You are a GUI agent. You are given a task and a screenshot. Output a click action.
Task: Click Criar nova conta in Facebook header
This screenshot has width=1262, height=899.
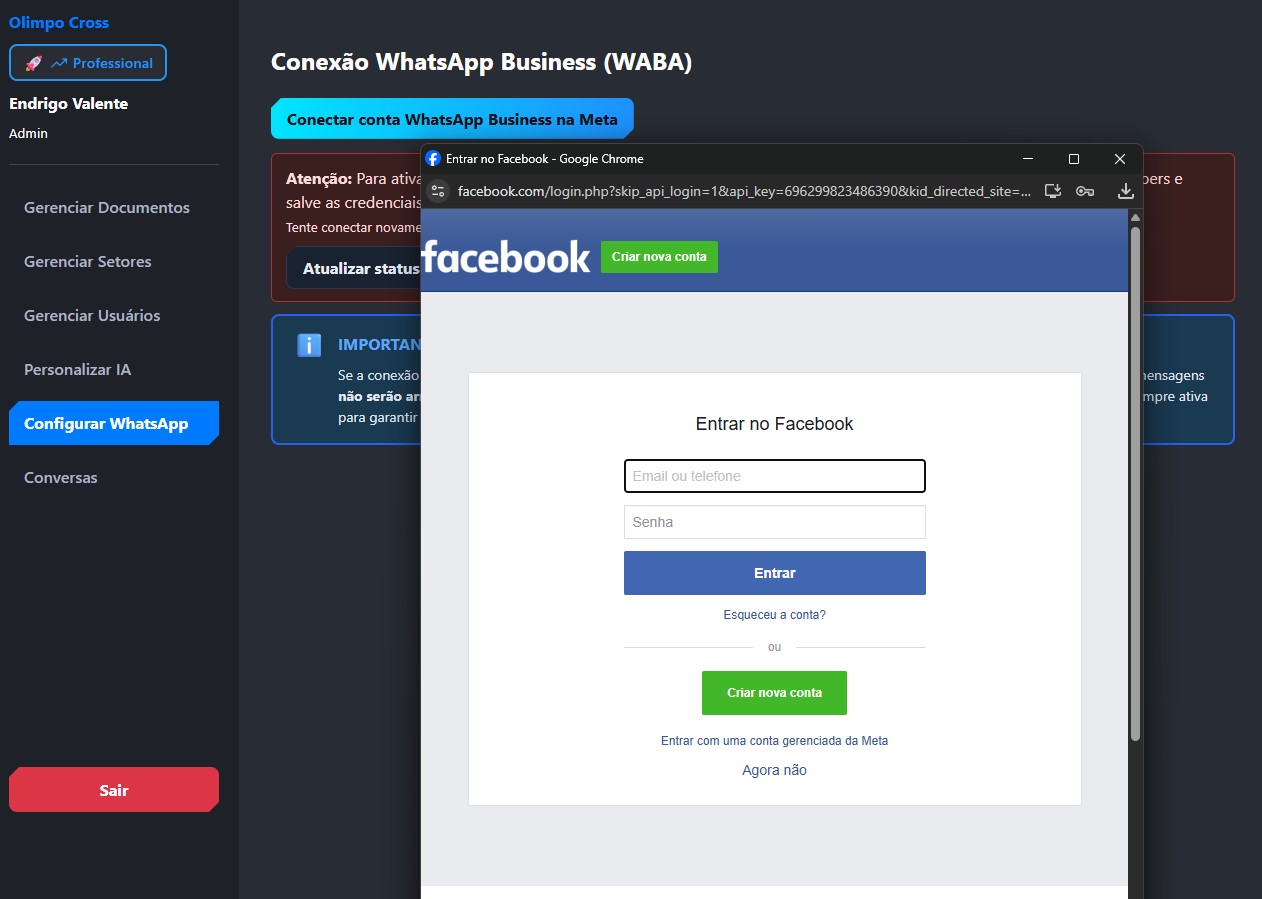[659, 257]
